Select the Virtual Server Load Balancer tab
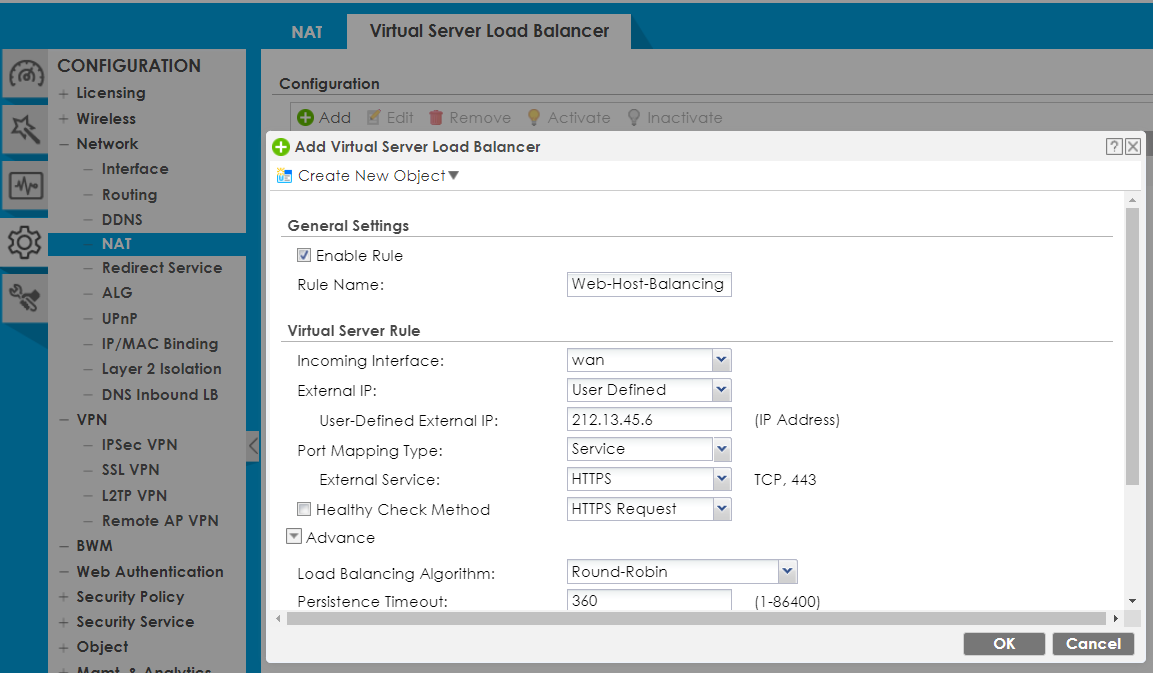 pos(489,32)
